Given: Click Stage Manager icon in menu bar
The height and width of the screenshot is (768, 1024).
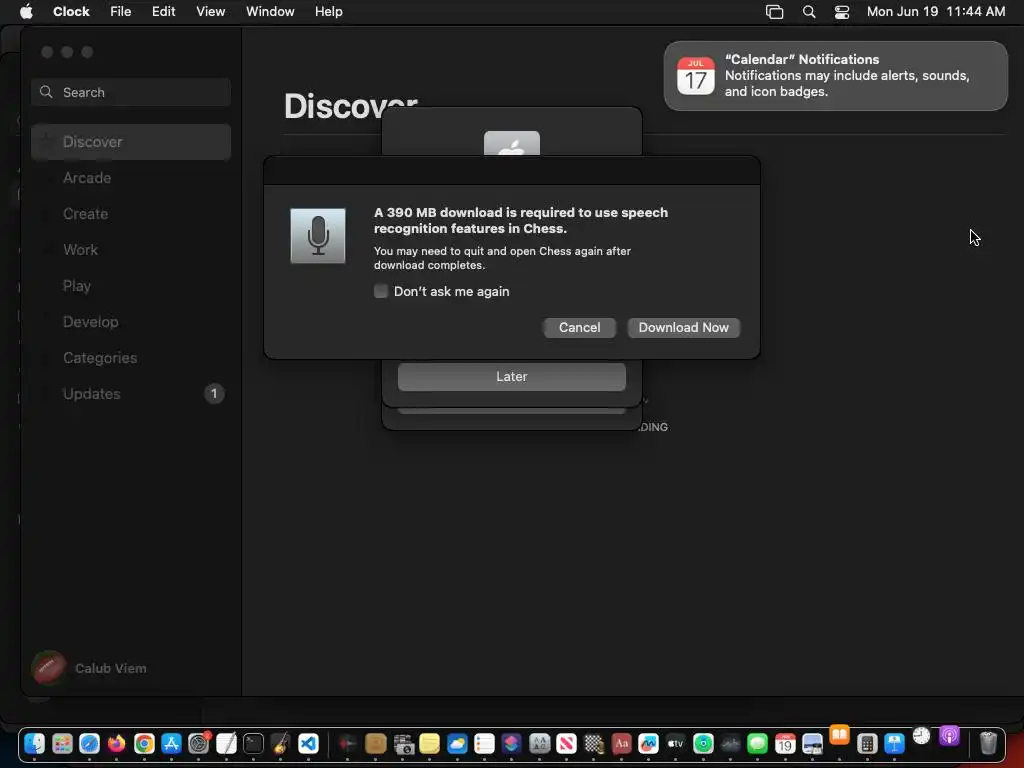Looking at the screenshot, I should click(x=775, y=12).
